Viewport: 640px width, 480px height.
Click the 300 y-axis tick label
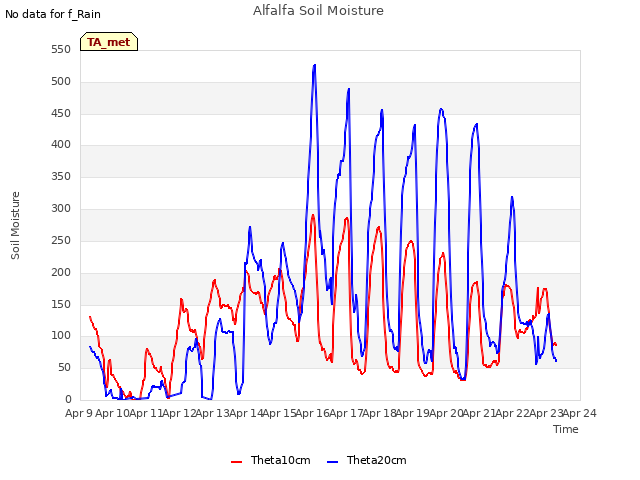point(61,208)
